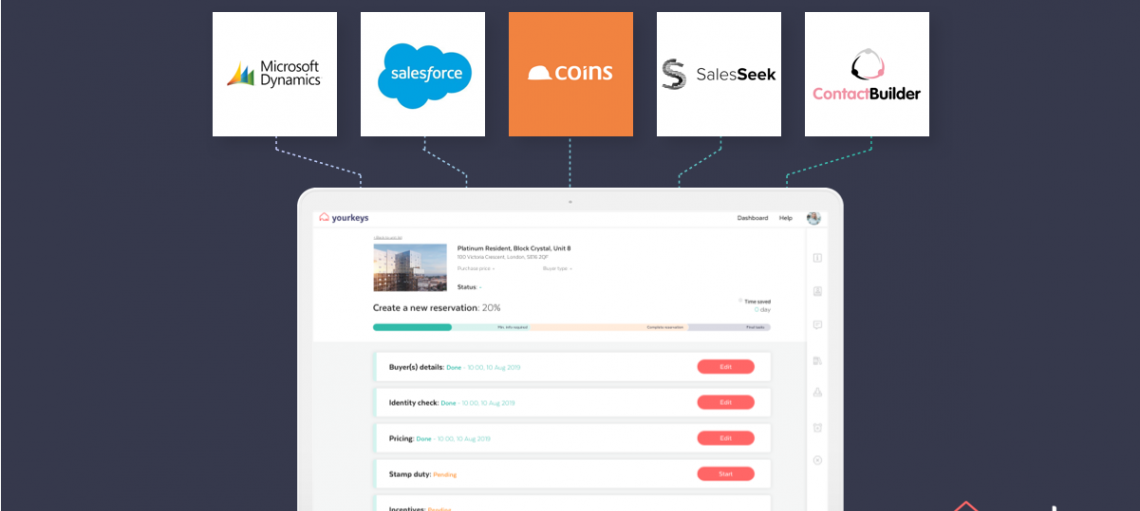1140x511 pixels.
Task: Open the documents icon in sidebar
Action: [817, 360]
